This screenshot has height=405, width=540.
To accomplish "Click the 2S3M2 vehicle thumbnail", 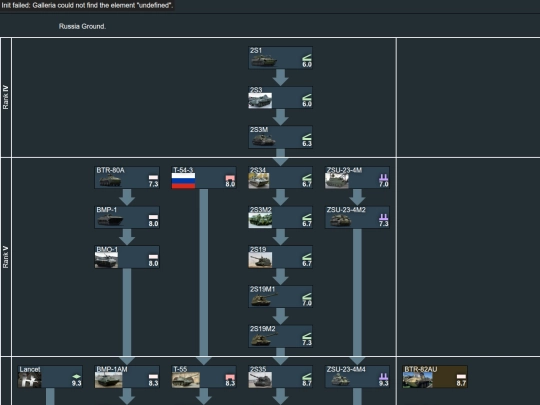I will [260, 220].
